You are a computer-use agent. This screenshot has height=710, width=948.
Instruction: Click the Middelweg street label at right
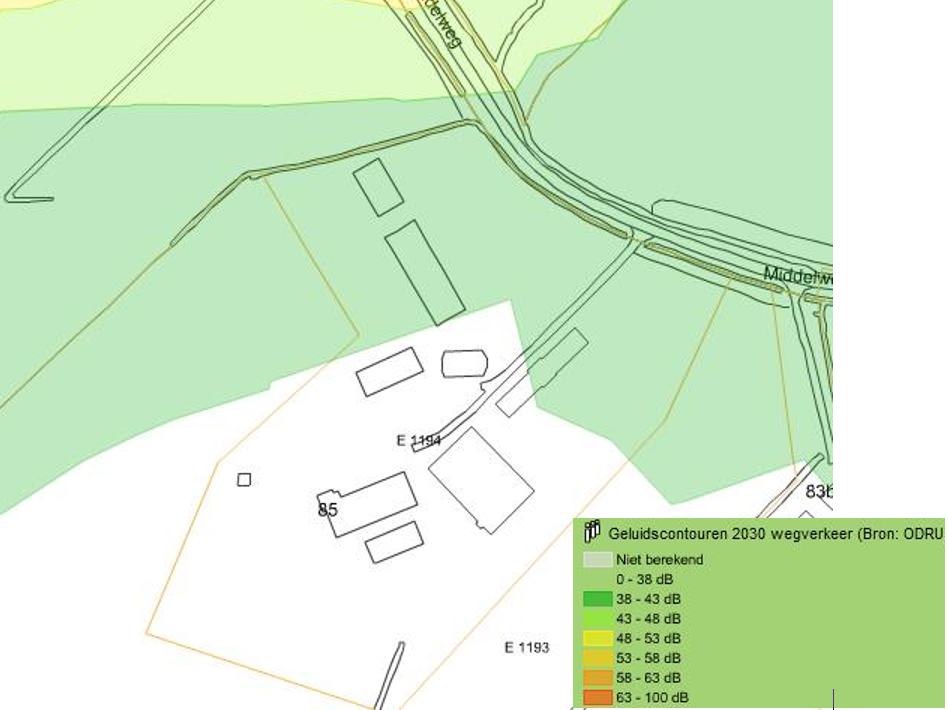(798, 276)
